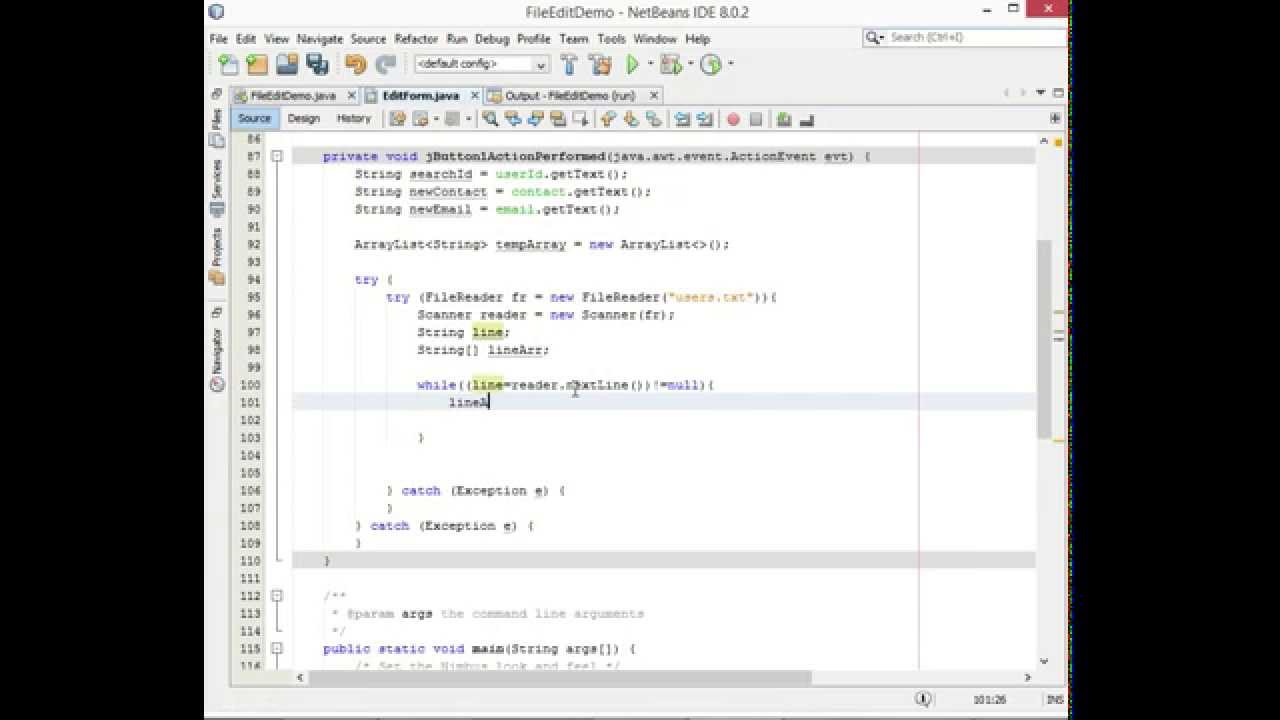Open Debug project dropdown arrow

pyautogui.click(x=690, y=64)
